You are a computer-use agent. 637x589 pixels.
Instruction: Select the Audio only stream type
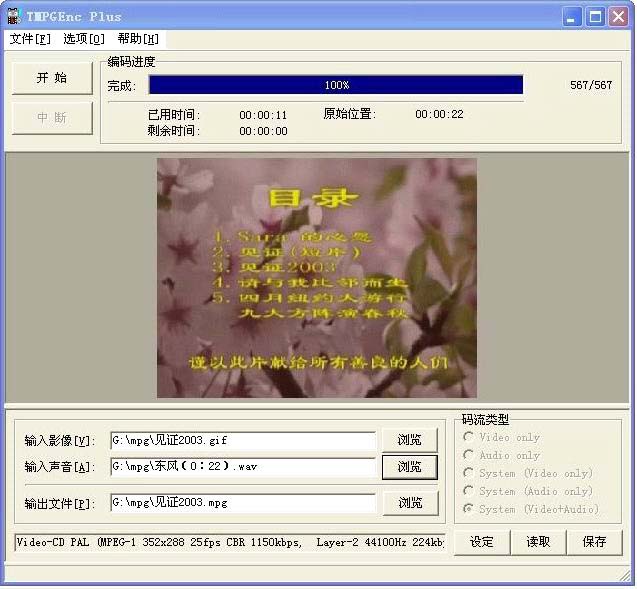tap(469, 455)
